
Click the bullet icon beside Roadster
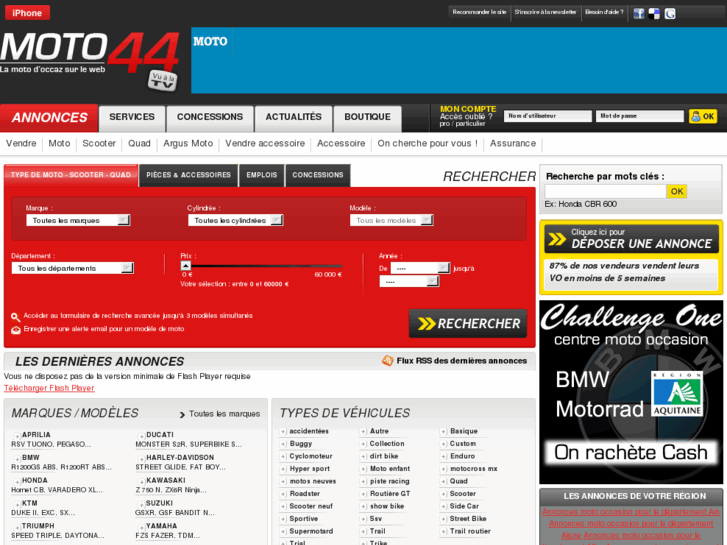tap(283, 494)
